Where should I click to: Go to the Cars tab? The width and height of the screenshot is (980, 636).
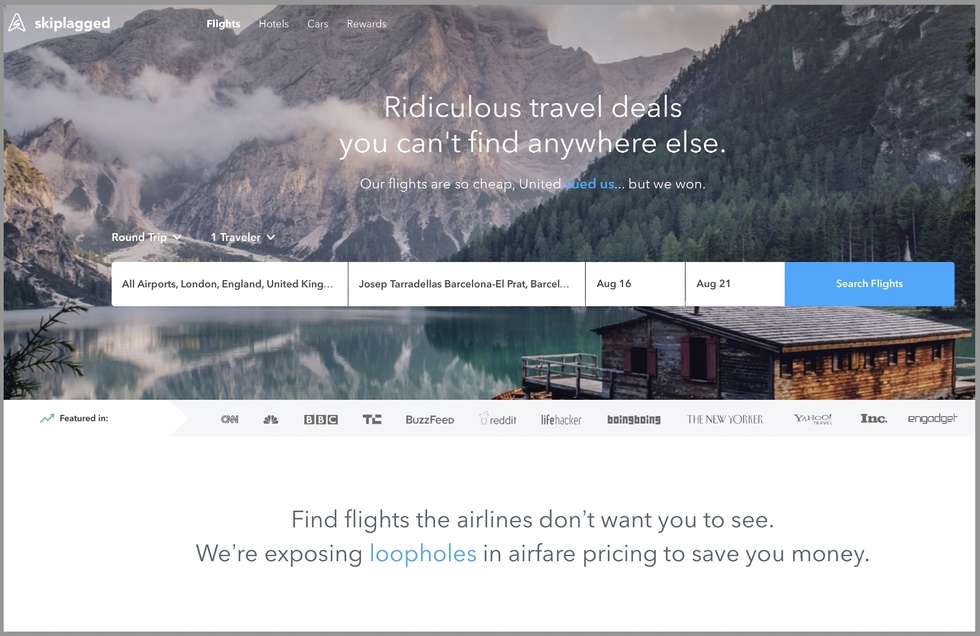coord(318,24)
